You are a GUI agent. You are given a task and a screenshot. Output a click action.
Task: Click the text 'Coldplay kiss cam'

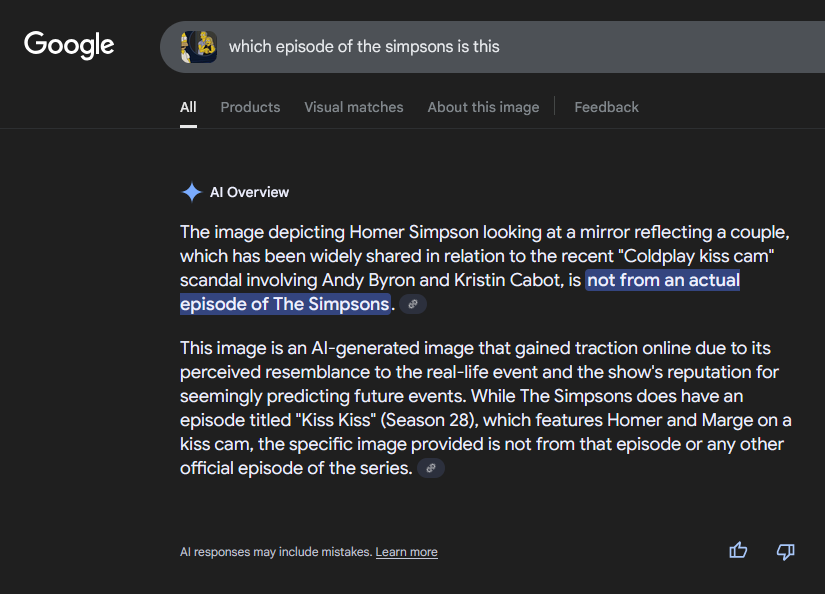(697, 256)
